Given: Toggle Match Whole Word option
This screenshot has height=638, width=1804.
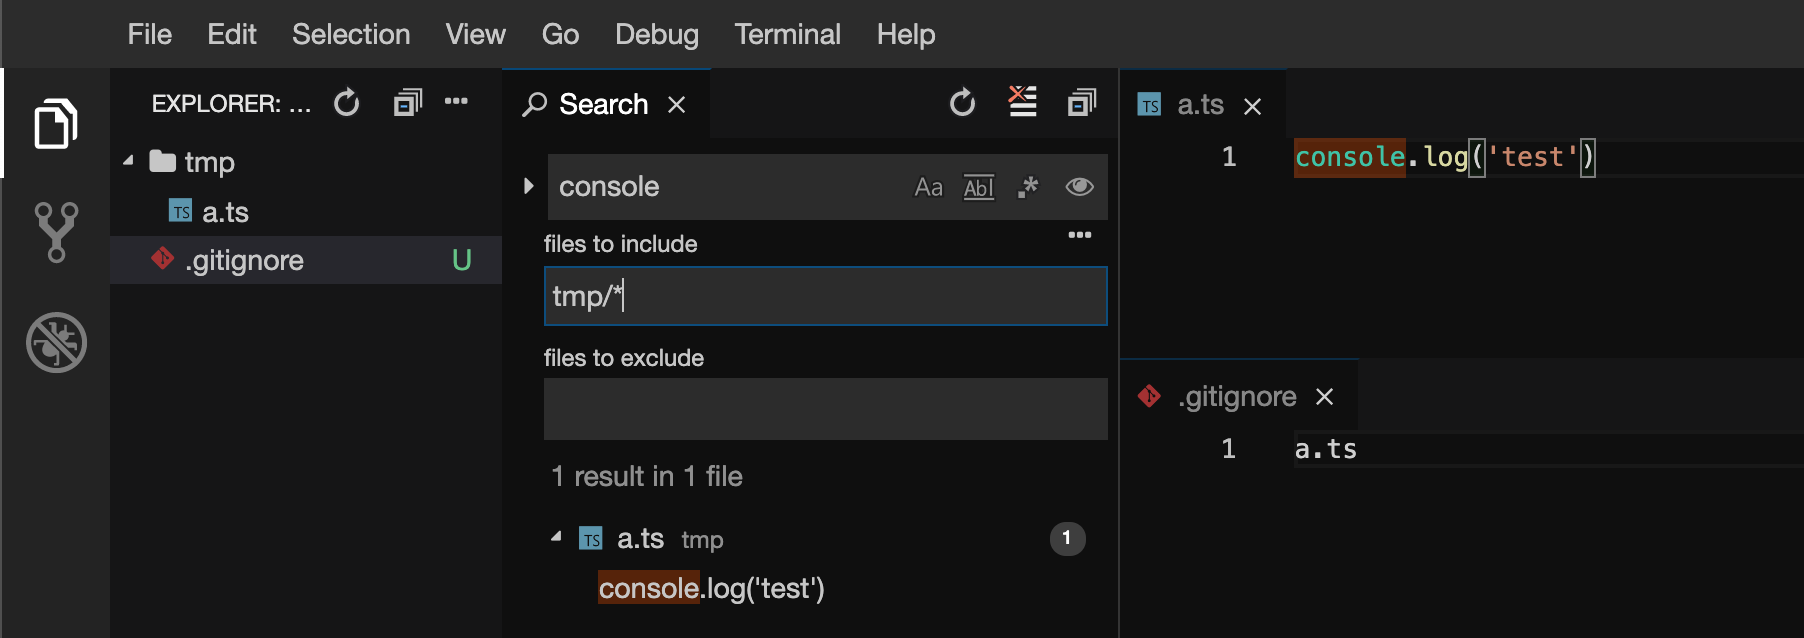Looking at the screenshot, I should point(978,187).
